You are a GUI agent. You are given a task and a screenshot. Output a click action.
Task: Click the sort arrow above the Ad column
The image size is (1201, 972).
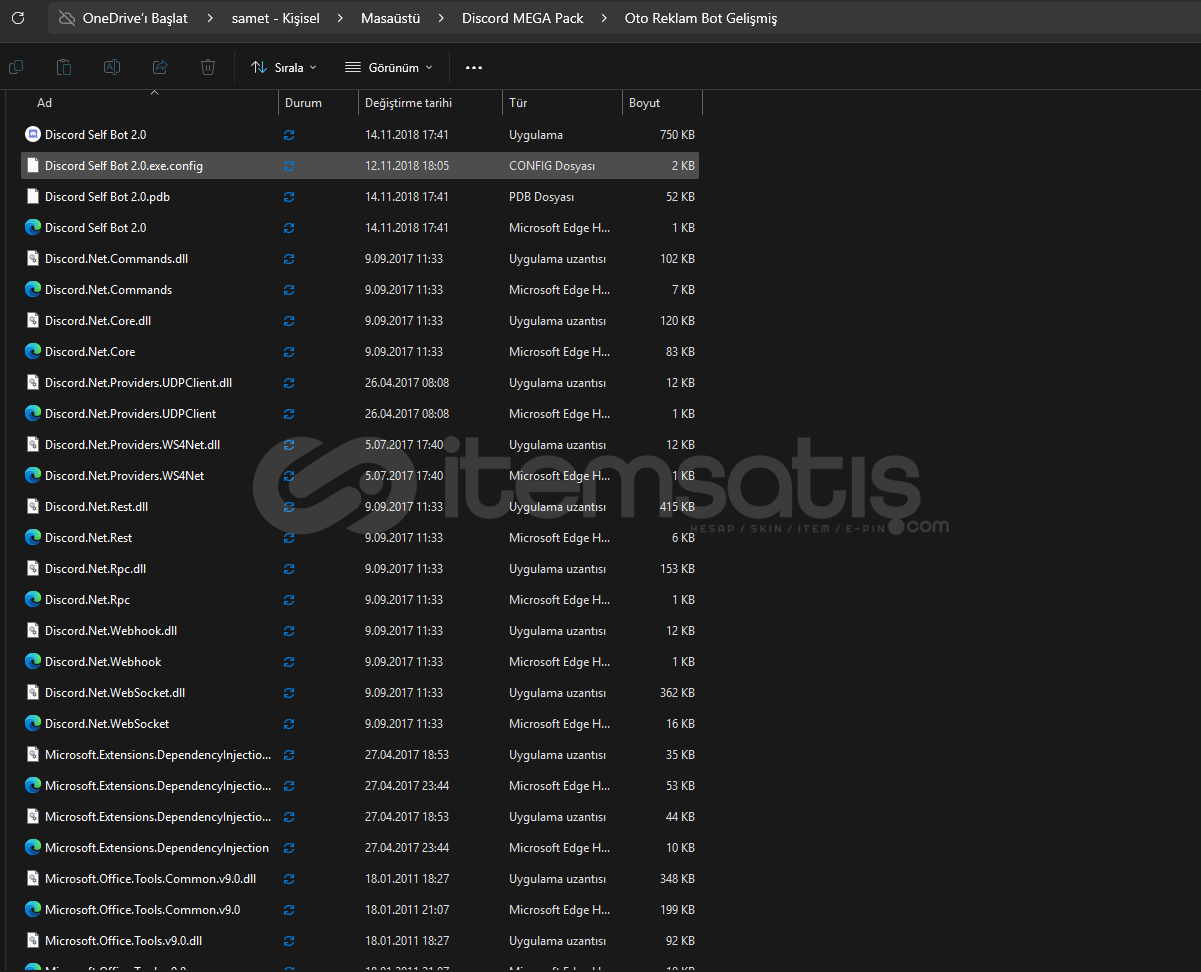(154, 93)
